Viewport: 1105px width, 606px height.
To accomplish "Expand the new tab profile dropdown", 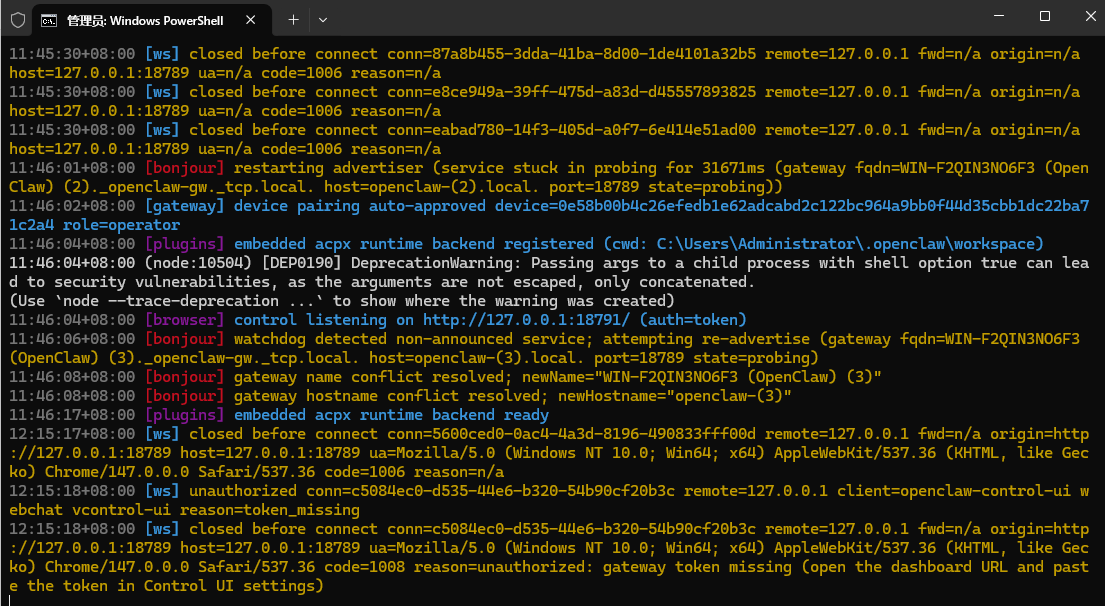I will coord(323,20).
